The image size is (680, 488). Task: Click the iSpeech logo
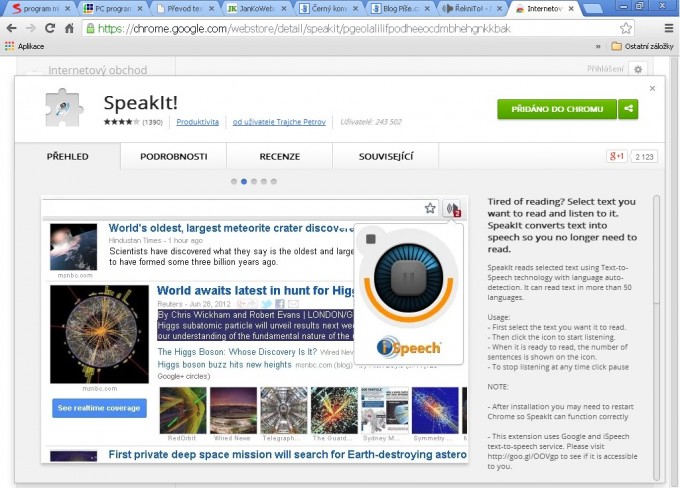[409, 347]
